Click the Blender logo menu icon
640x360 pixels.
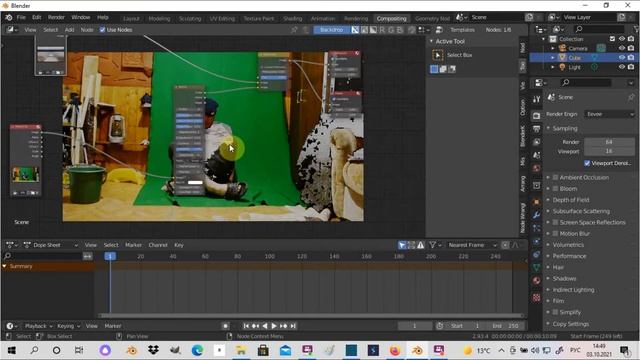tap(9, 18)
